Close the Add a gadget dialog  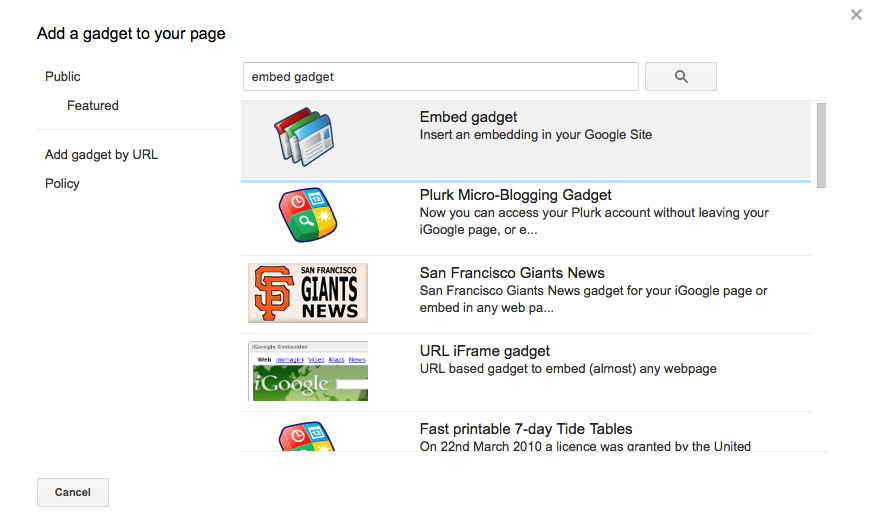[x=855, y=15]
